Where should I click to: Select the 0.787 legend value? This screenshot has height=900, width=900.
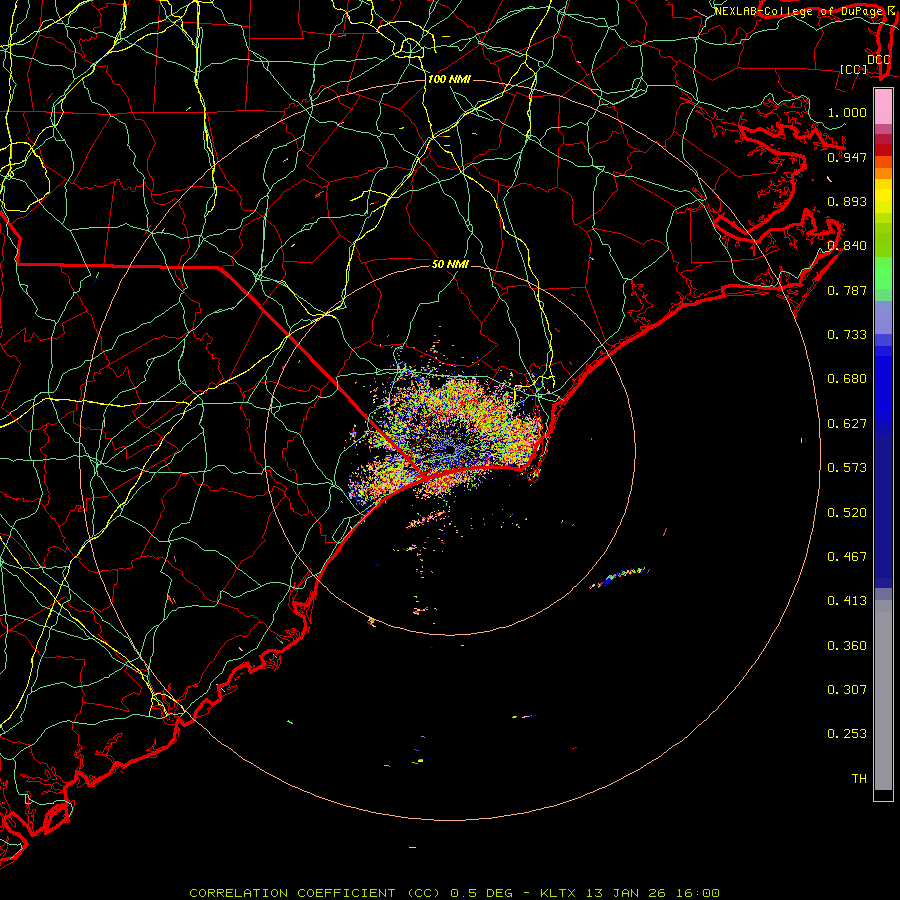(847, 290)
